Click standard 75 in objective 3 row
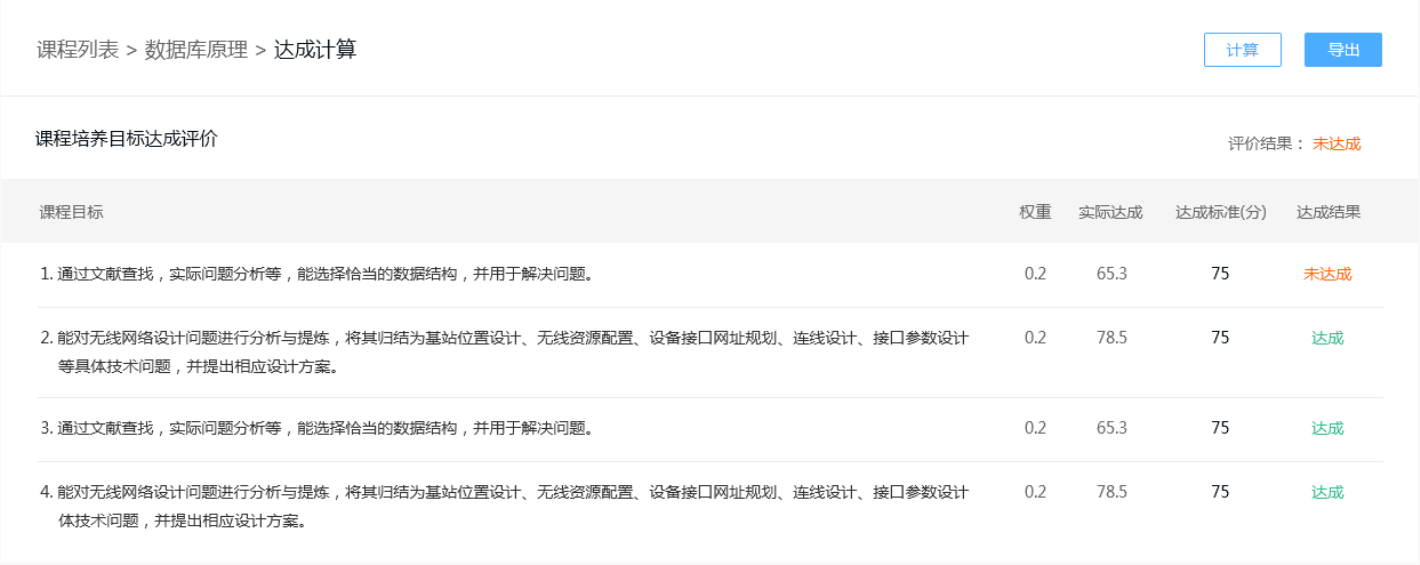Screen dimensions: 1420x565 (x=1220, y=428)
